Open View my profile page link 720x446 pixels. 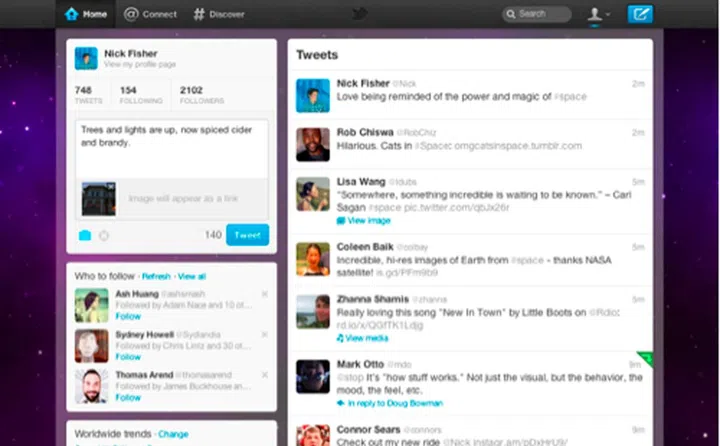click(x=140, y=64)
